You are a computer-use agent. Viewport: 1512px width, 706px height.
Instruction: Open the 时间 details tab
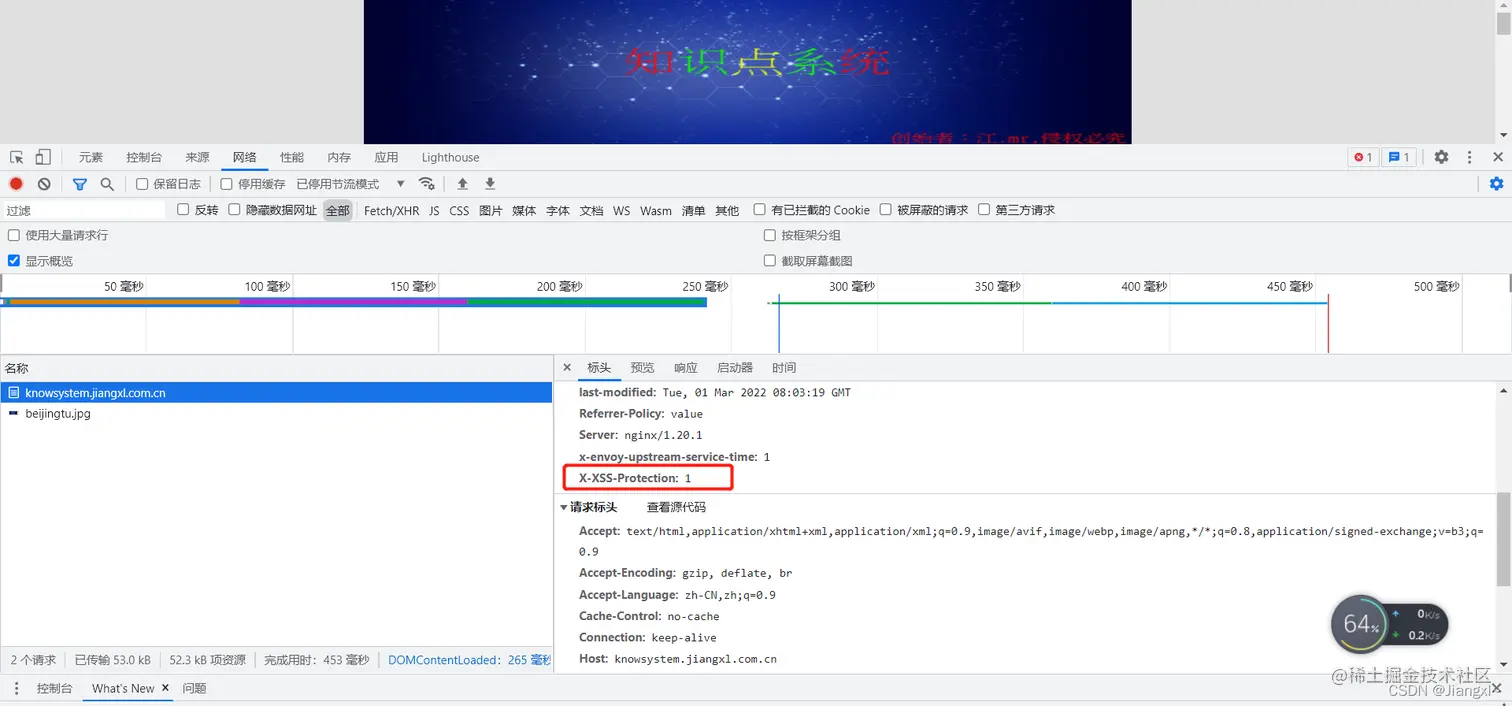784,368
